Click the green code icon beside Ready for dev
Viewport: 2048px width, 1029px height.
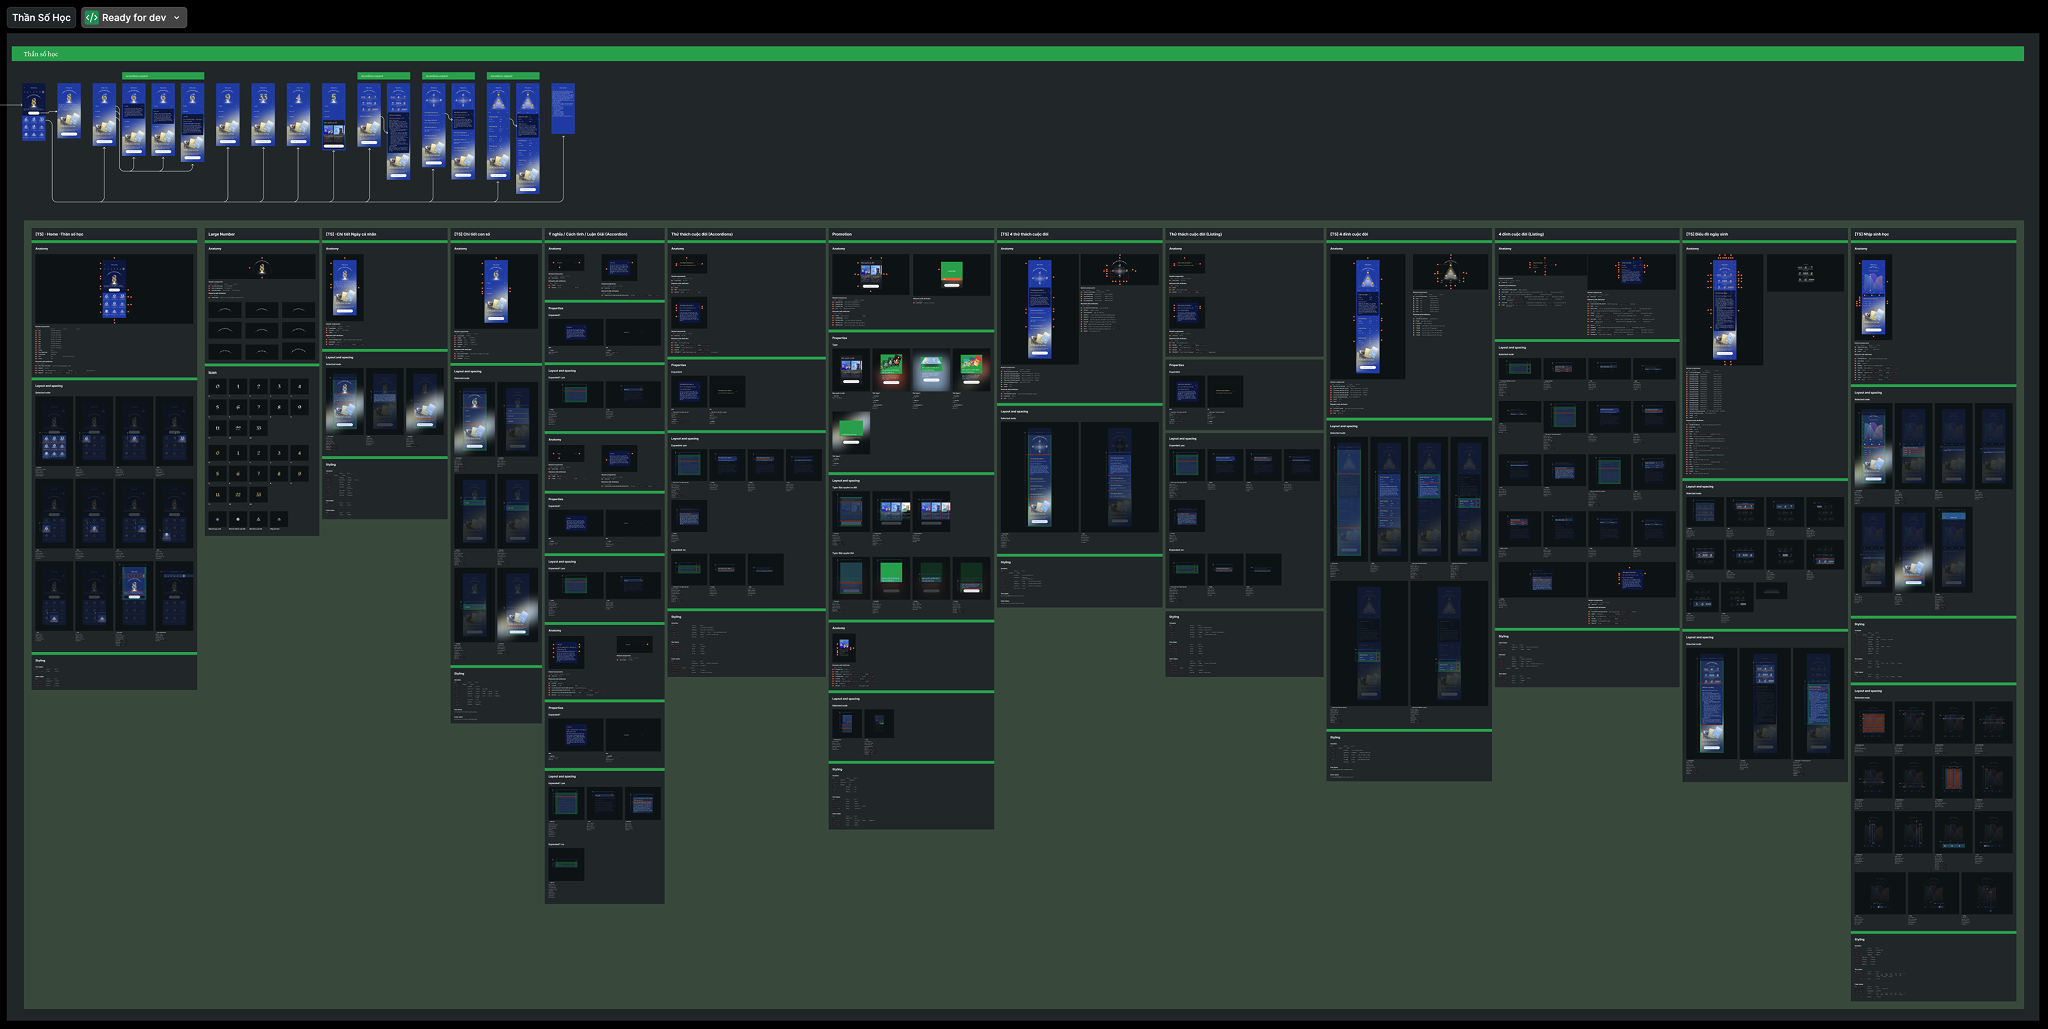pyautogui.click(x=92, y=18)
